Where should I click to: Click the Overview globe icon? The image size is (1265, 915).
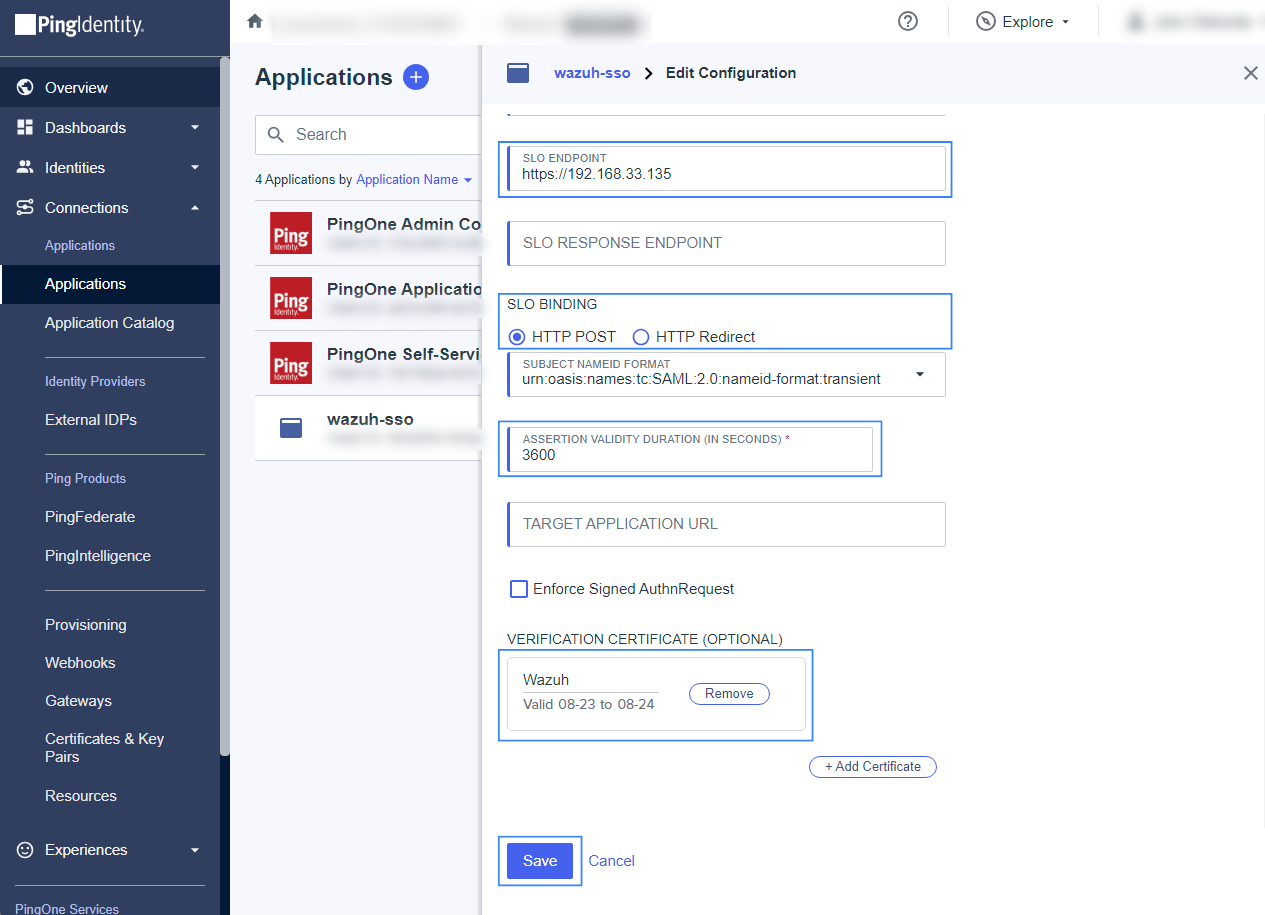(x=26, y=88)
